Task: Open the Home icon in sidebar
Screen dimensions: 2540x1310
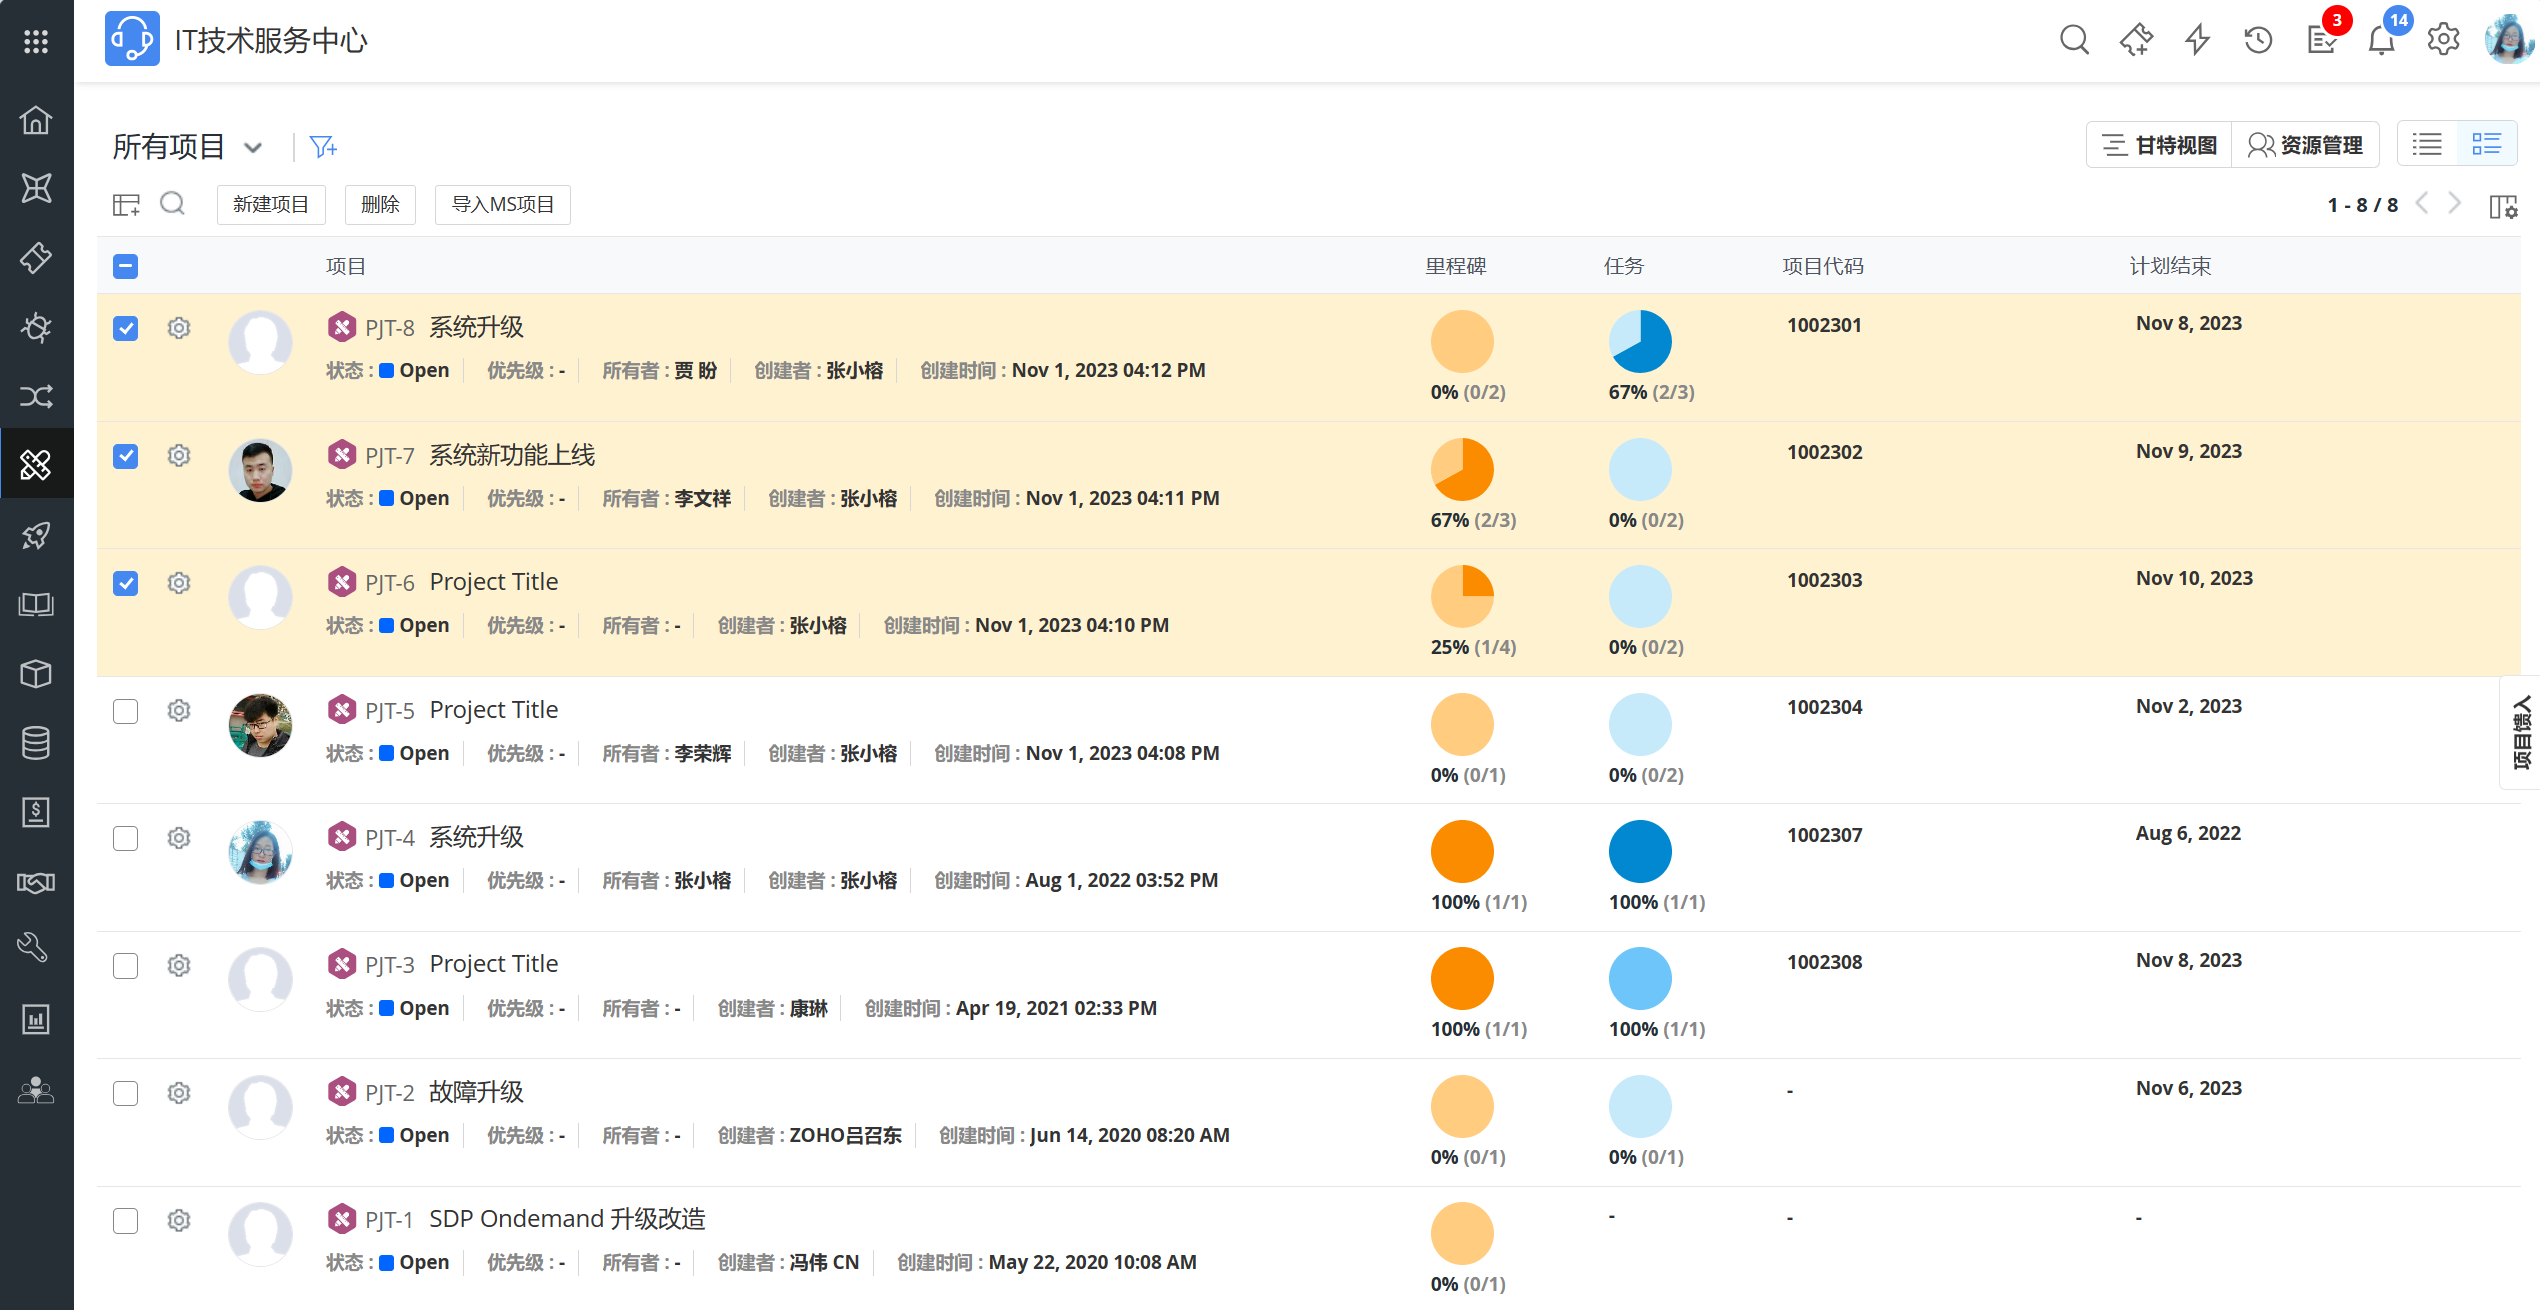Action: click(x=36, y=120)
